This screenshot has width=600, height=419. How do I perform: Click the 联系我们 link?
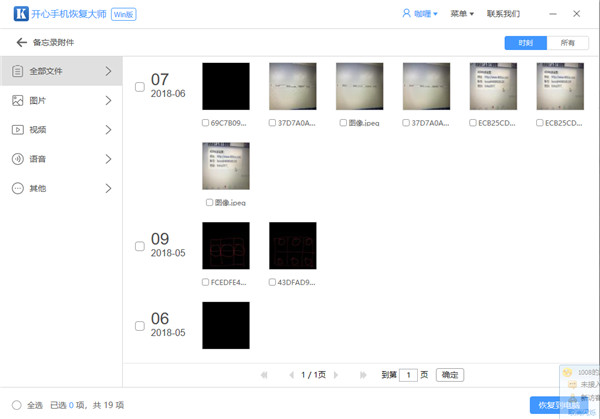503,14
